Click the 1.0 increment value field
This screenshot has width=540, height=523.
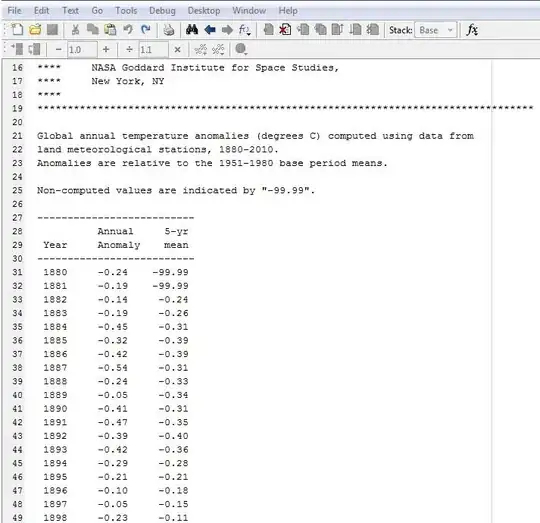[82, 50]
